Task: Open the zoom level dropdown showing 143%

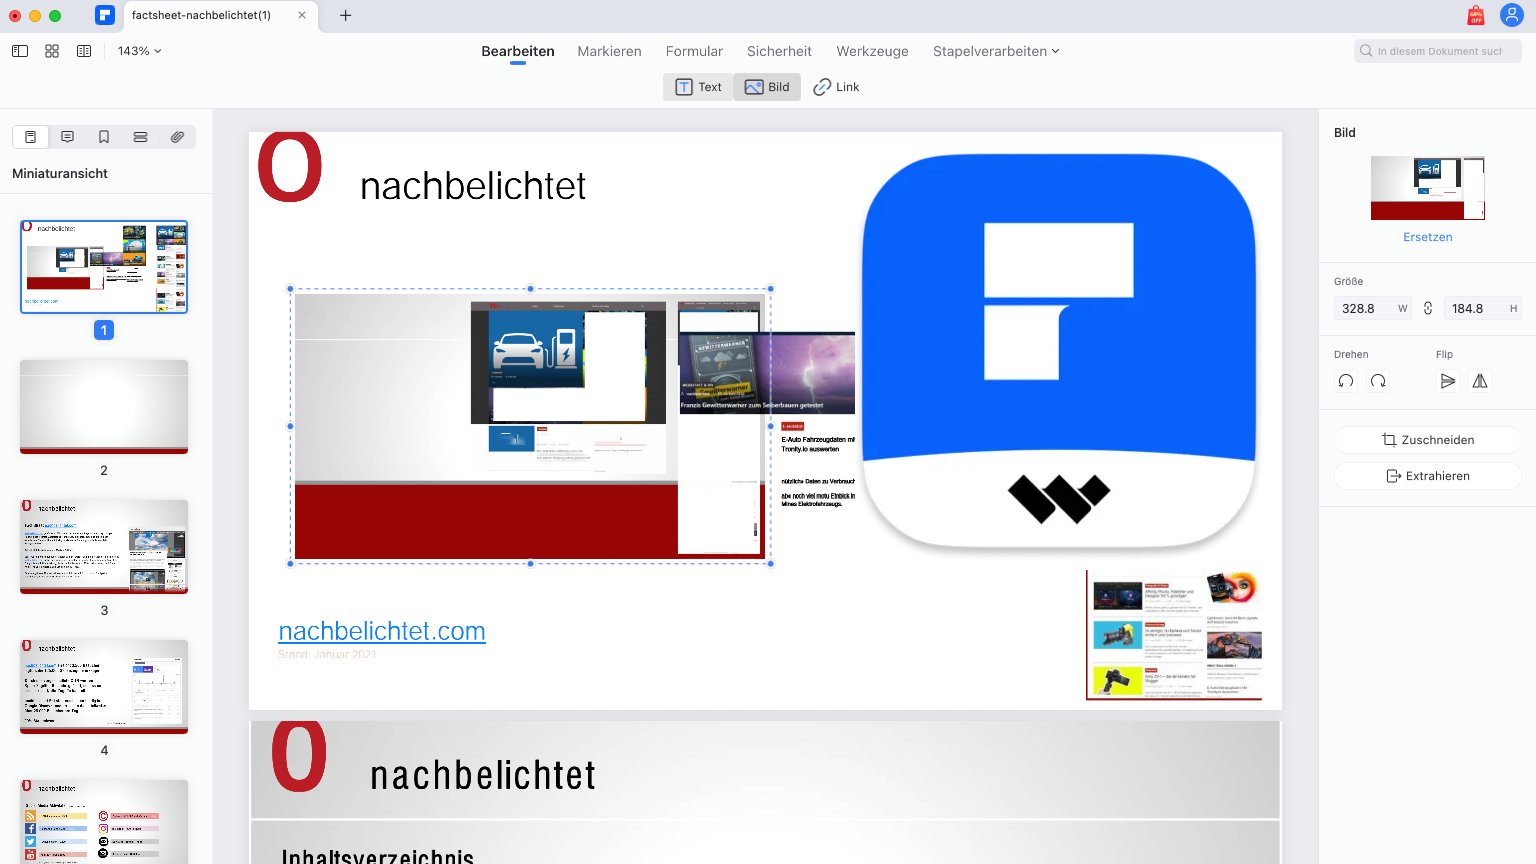Action: tap(138, 50)
